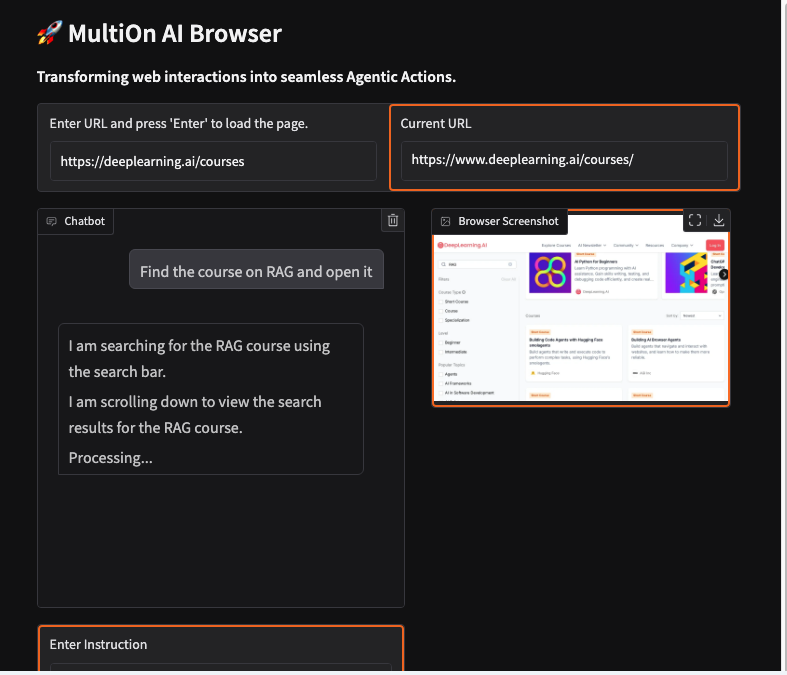Click the Chatbot label speech-bubble icon

click(x=51, y=221)
